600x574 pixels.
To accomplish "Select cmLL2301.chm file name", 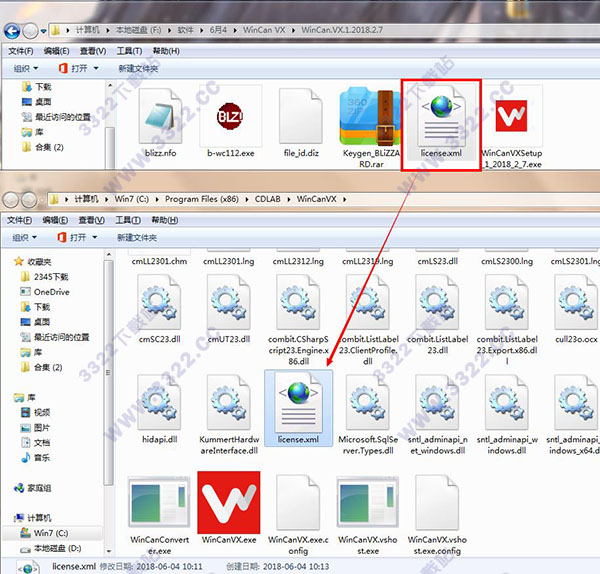I will click(159, 261).
